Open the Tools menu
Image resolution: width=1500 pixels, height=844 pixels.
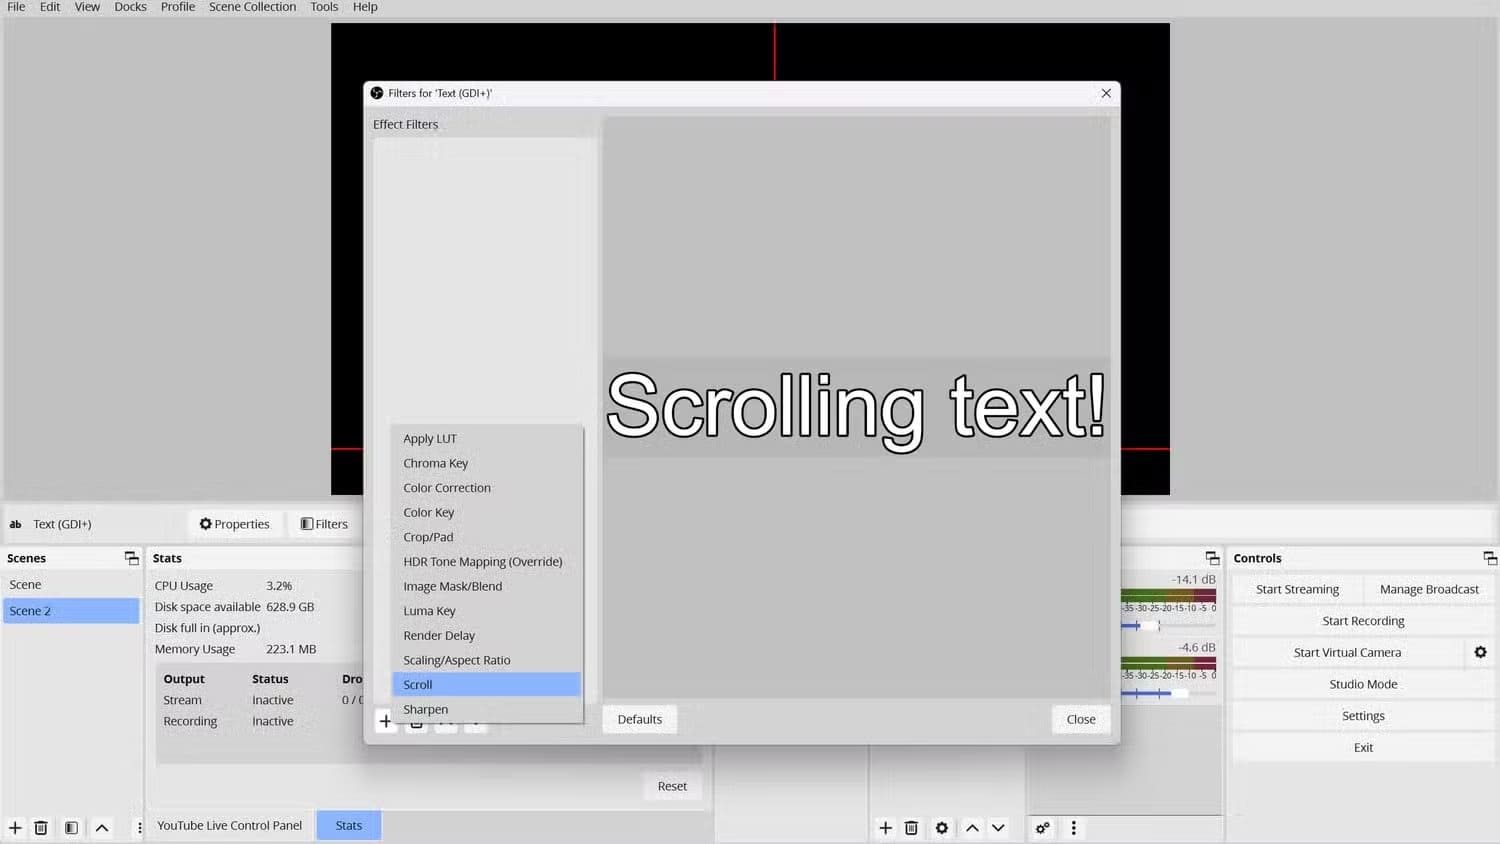(x=324, y=7)
